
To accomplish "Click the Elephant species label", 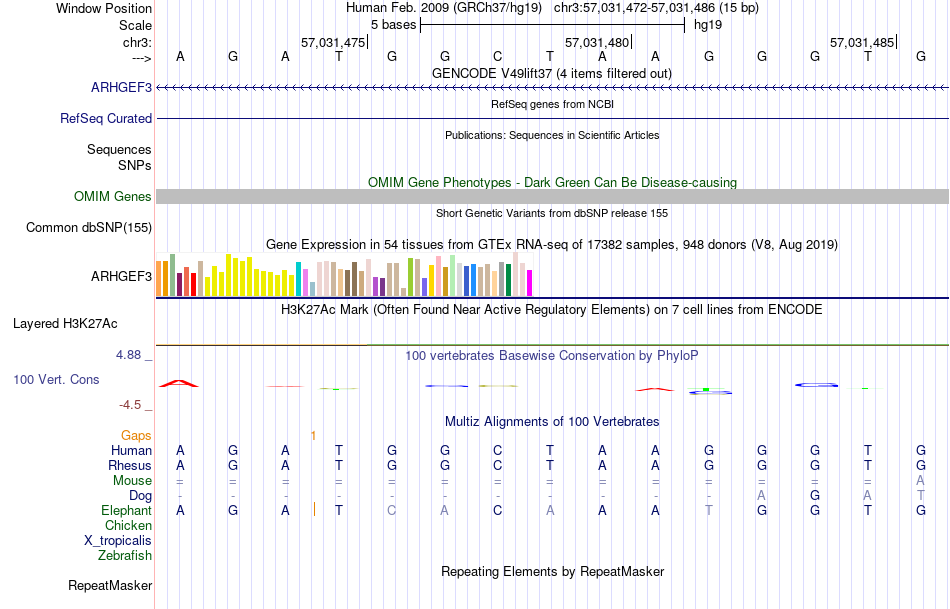I will 127,511.
